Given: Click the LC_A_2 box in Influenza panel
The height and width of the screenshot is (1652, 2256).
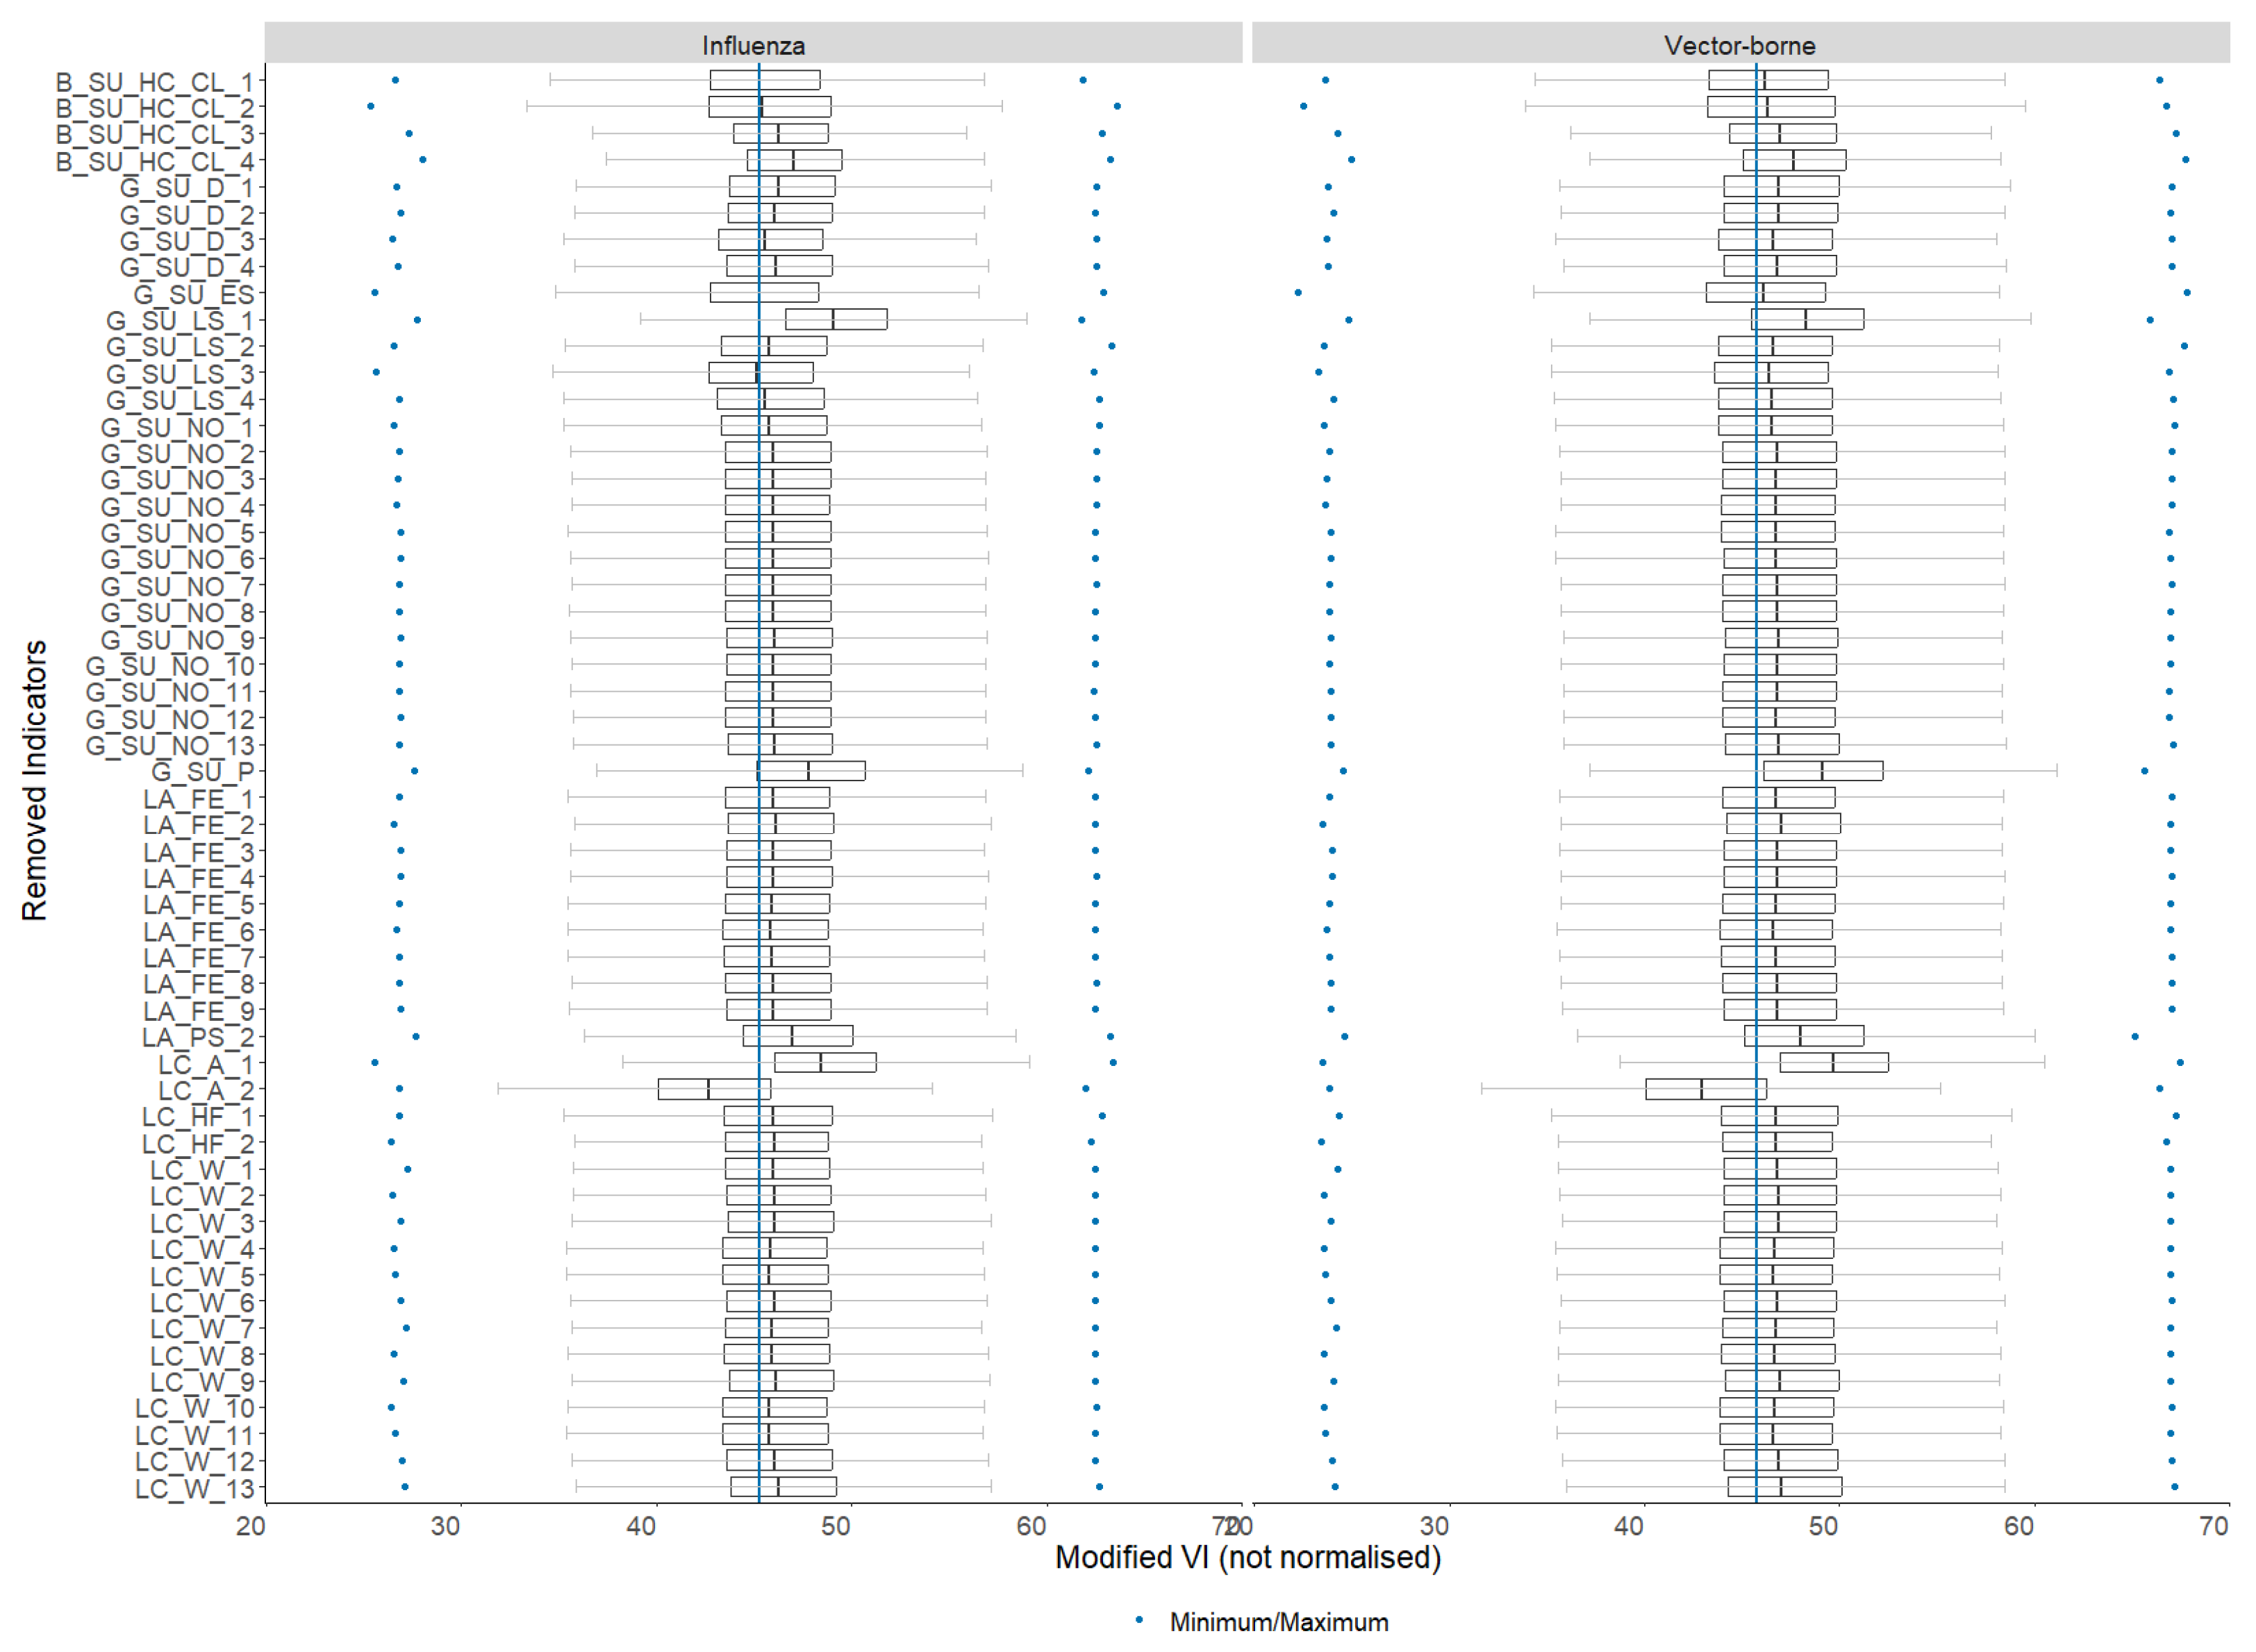Looking at the screenshot, I should pyautogui.click(x=714, y=1089).
